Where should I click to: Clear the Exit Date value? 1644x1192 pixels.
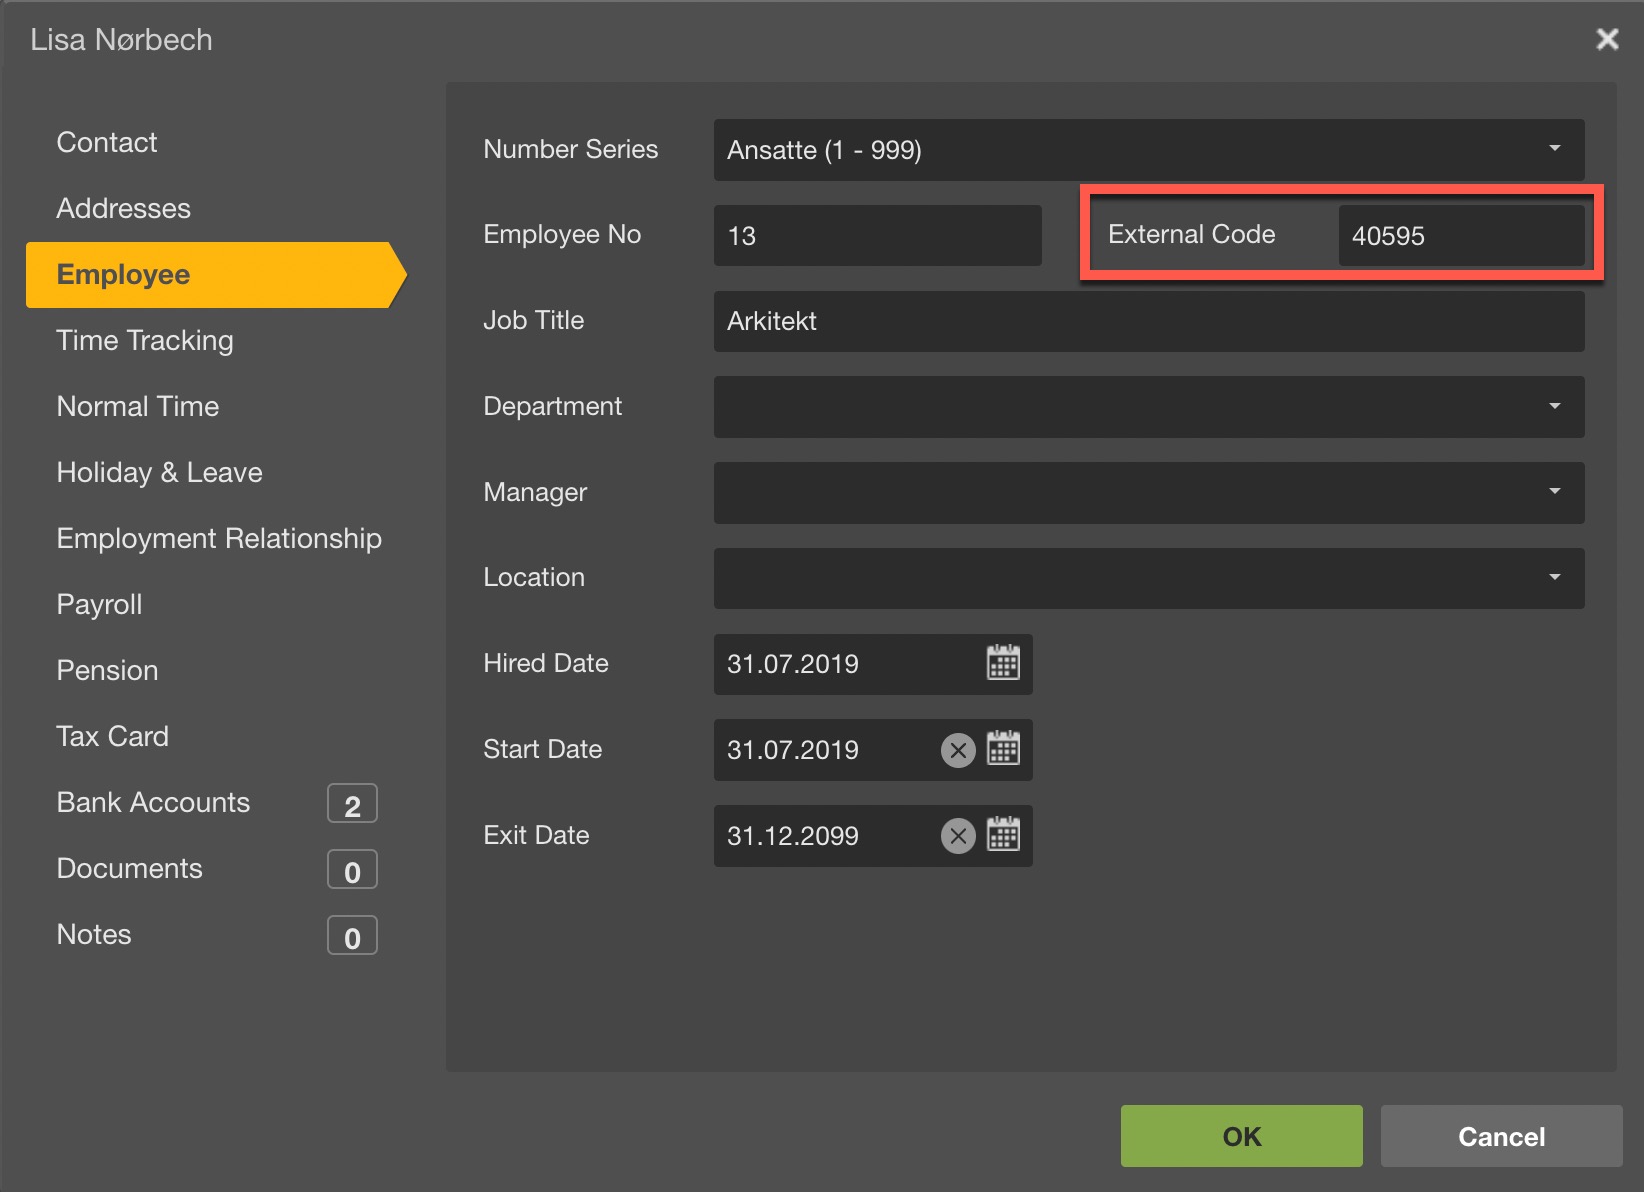pyautogui.click(x=958, y=835)
